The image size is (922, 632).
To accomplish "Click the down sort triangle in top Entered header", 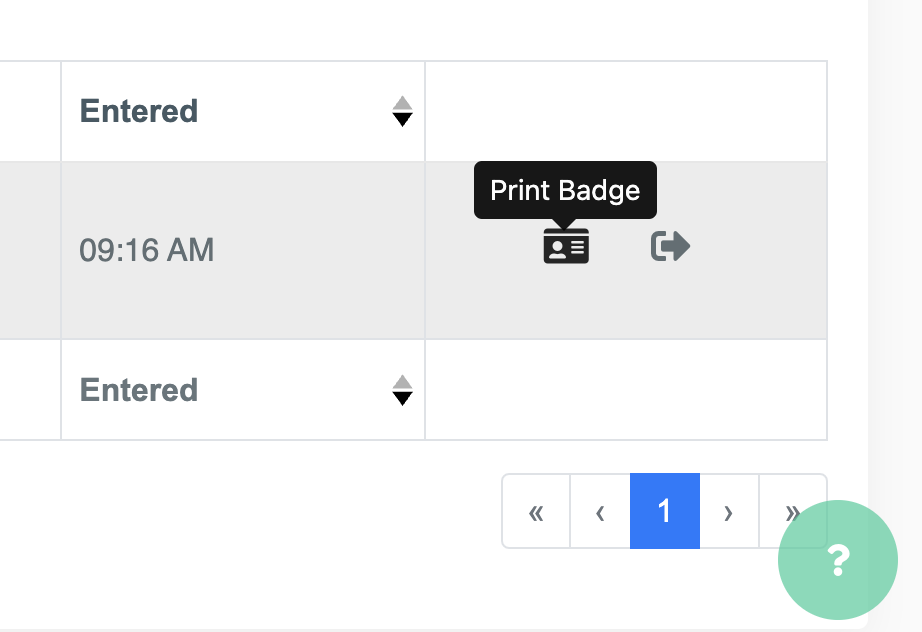I will 402,120.
